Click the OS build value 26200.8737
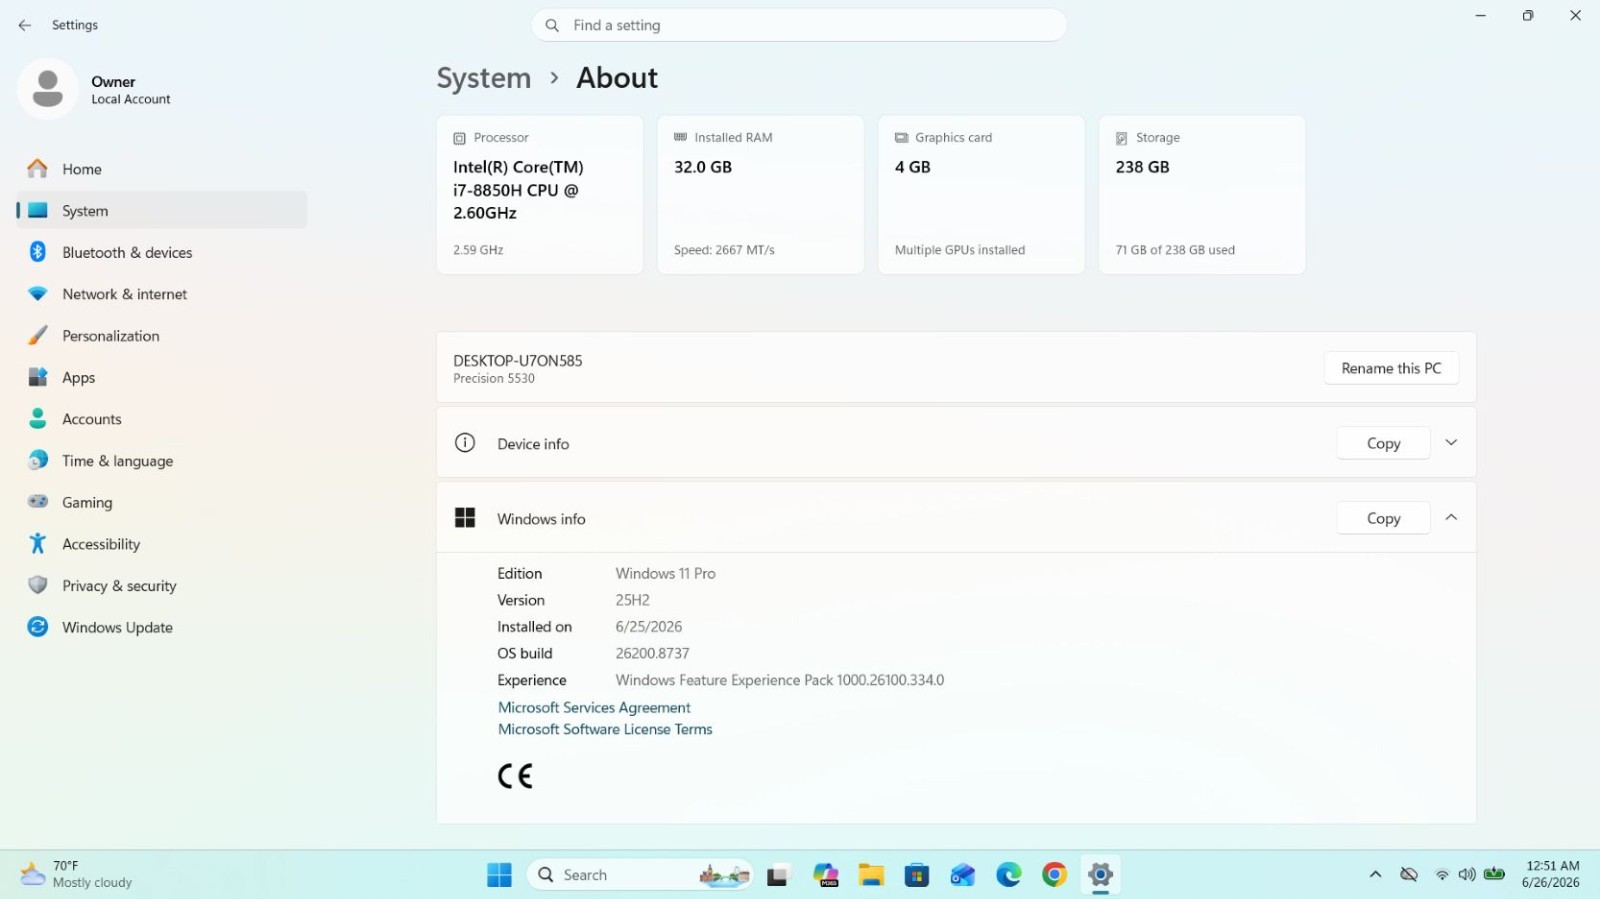Screen dimensions: 1600x899 click(652, 653)
